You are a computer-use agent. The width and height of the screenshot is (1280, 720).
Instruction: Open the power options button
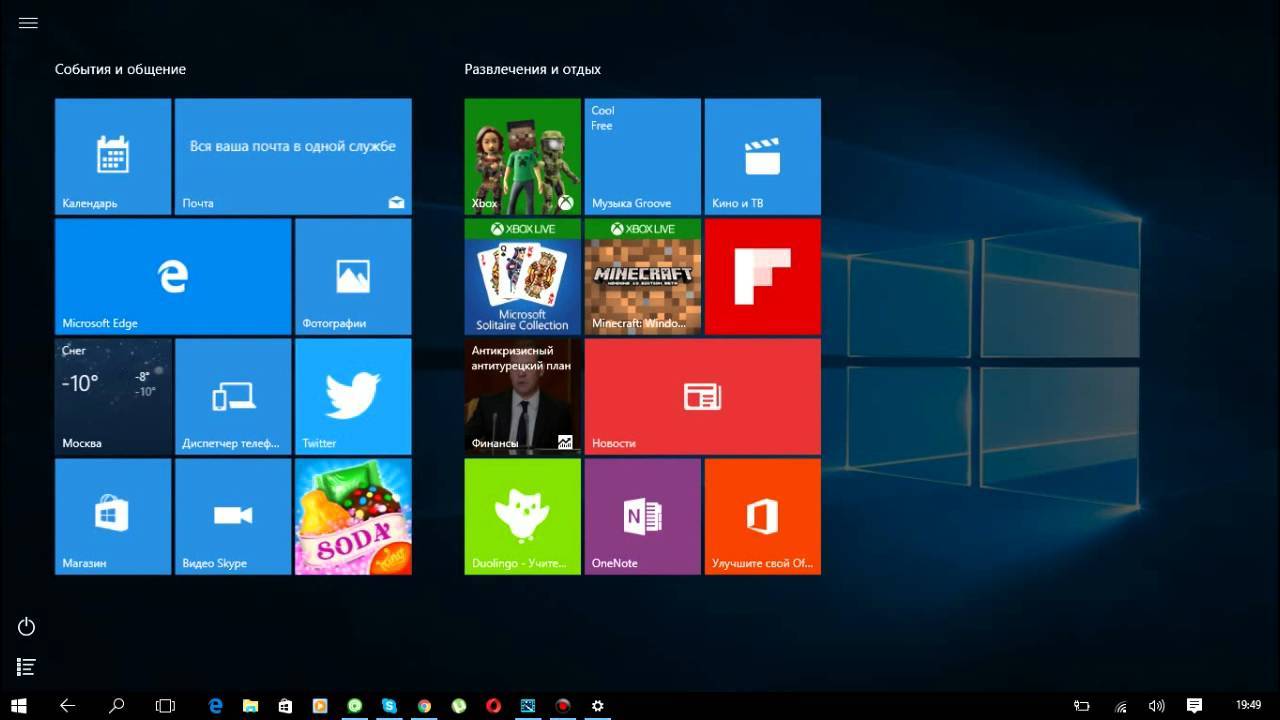[27, 627]
